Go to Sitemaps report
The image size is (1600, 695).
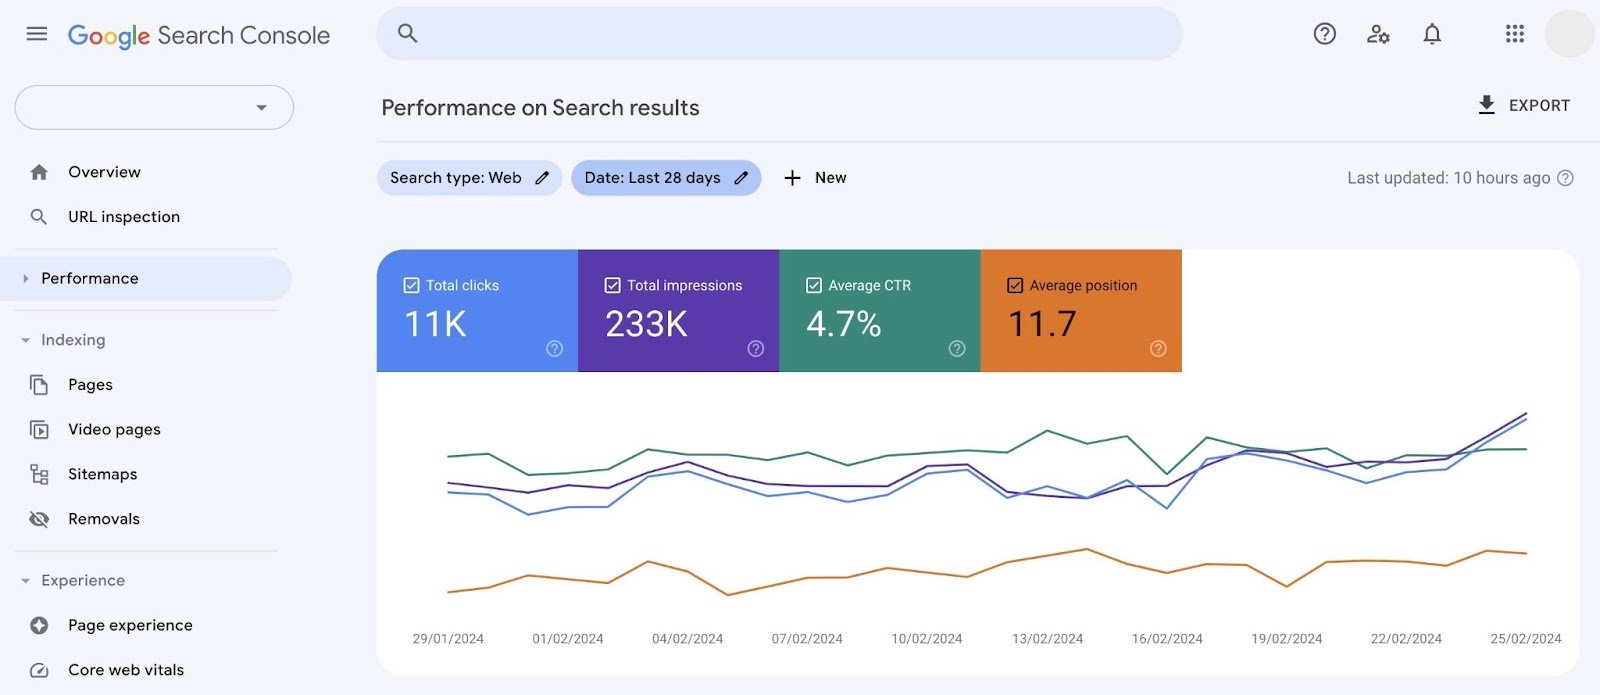click(x=102, y=474)
